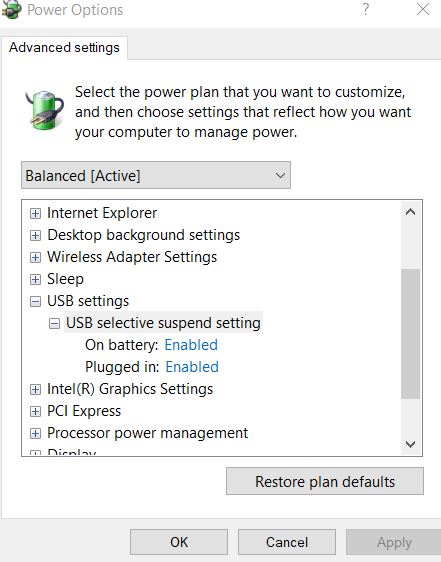This screenshot has width=441, height=562.
Task: Select the Advanced settings tab
Action: click(x=64, y=48)
